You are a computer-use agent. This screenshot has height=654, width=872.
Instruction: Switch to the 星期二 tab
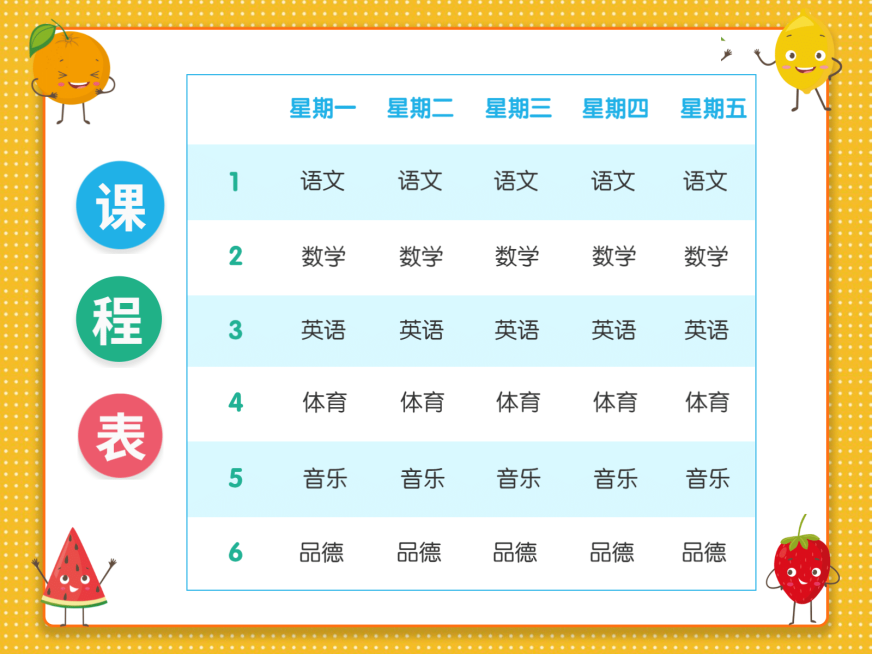click(x=420, y=109)
